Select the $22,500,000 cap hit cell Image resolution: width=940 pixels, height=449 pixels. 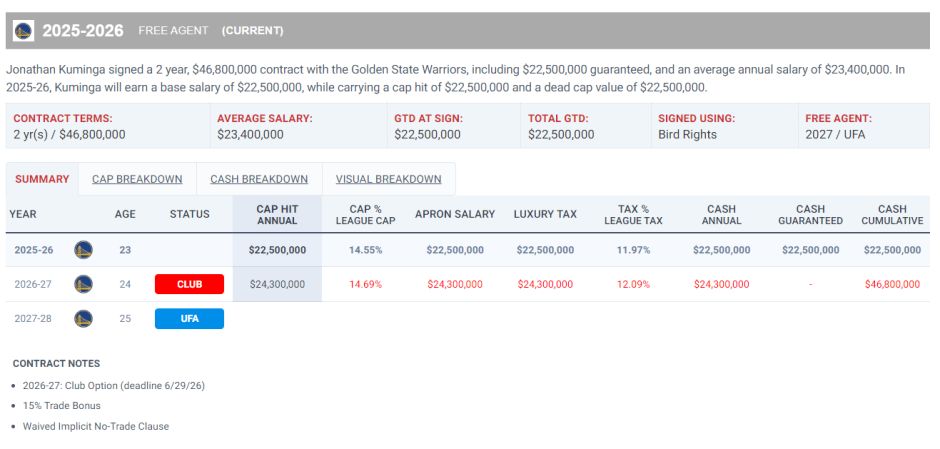(x=277, y=250)
